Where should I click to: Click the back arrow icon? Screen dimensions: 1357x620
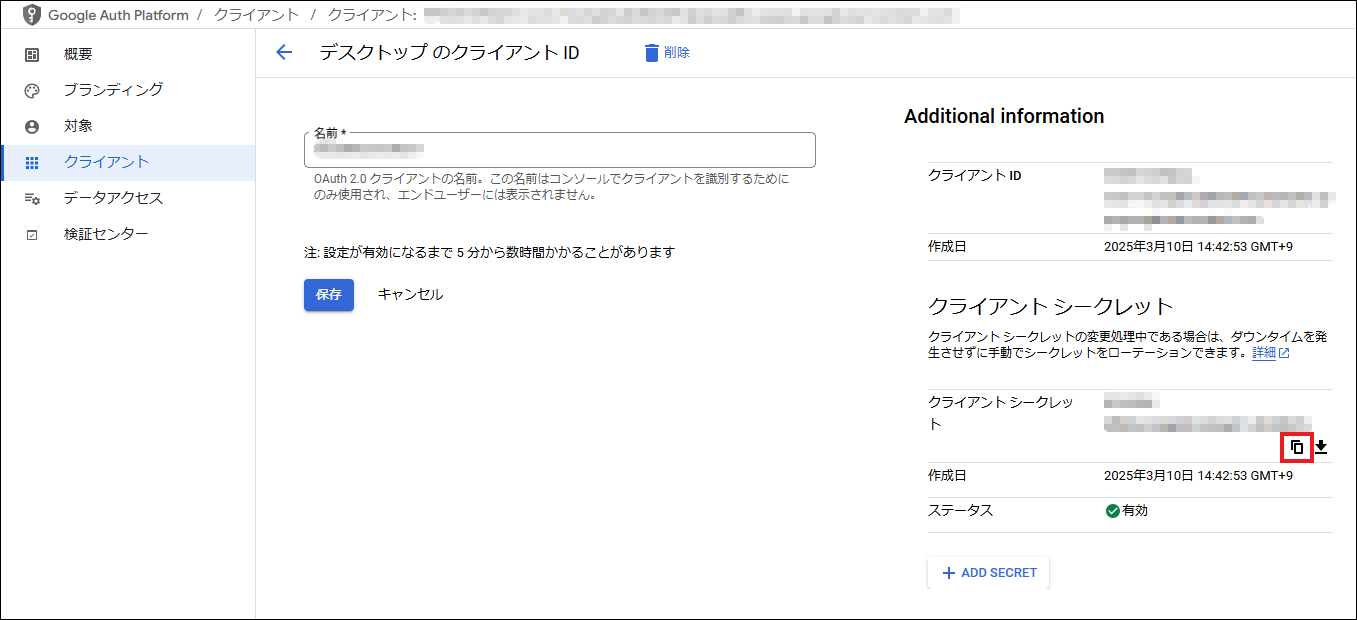click(x=284, y=53)
